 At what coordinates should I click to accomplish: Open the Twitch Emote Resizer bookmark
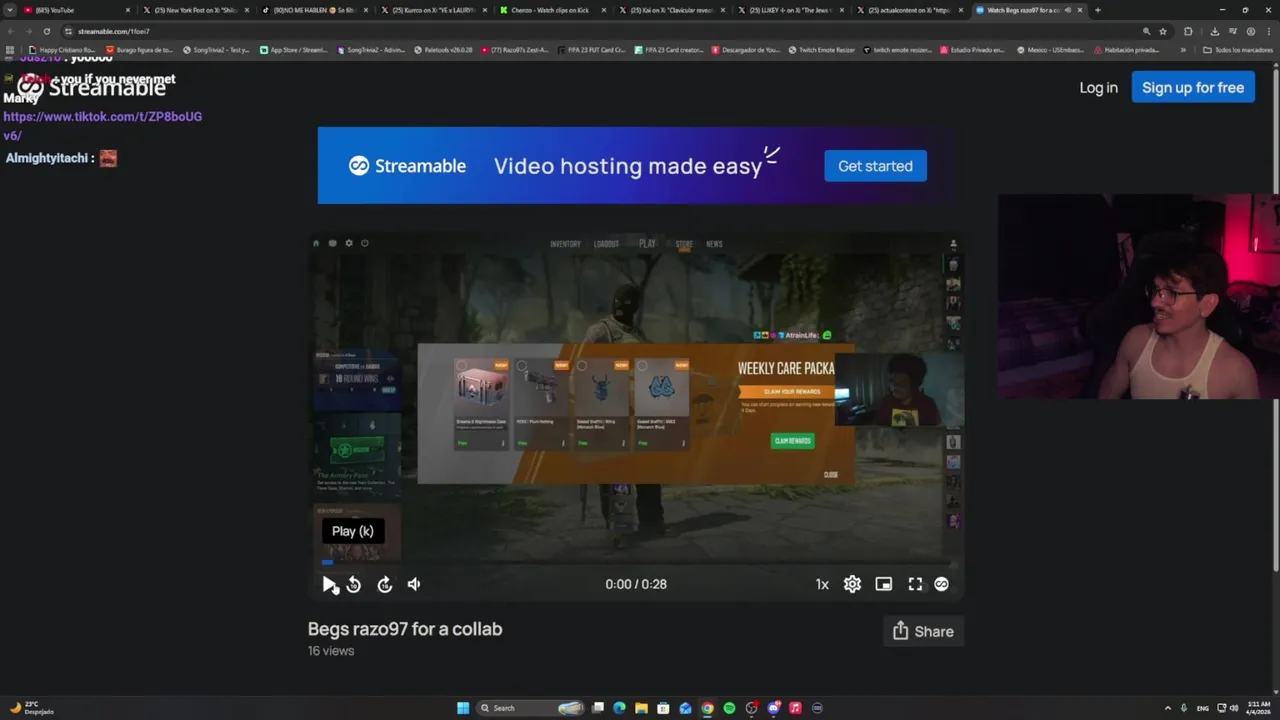click(x=820, y=49)
